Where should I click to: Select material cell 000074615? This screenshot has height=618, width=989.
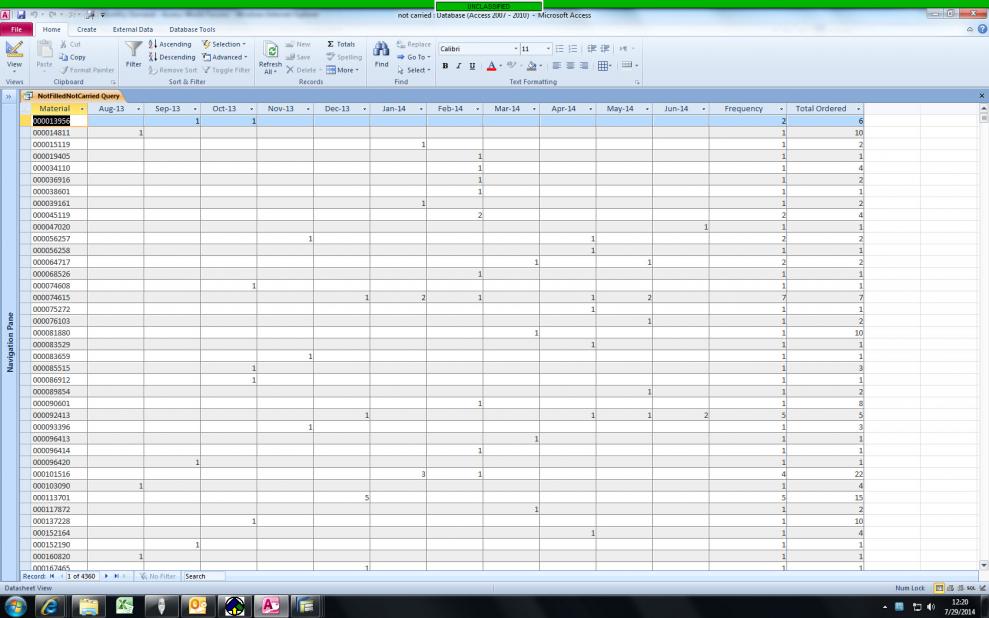coord(59,298)
